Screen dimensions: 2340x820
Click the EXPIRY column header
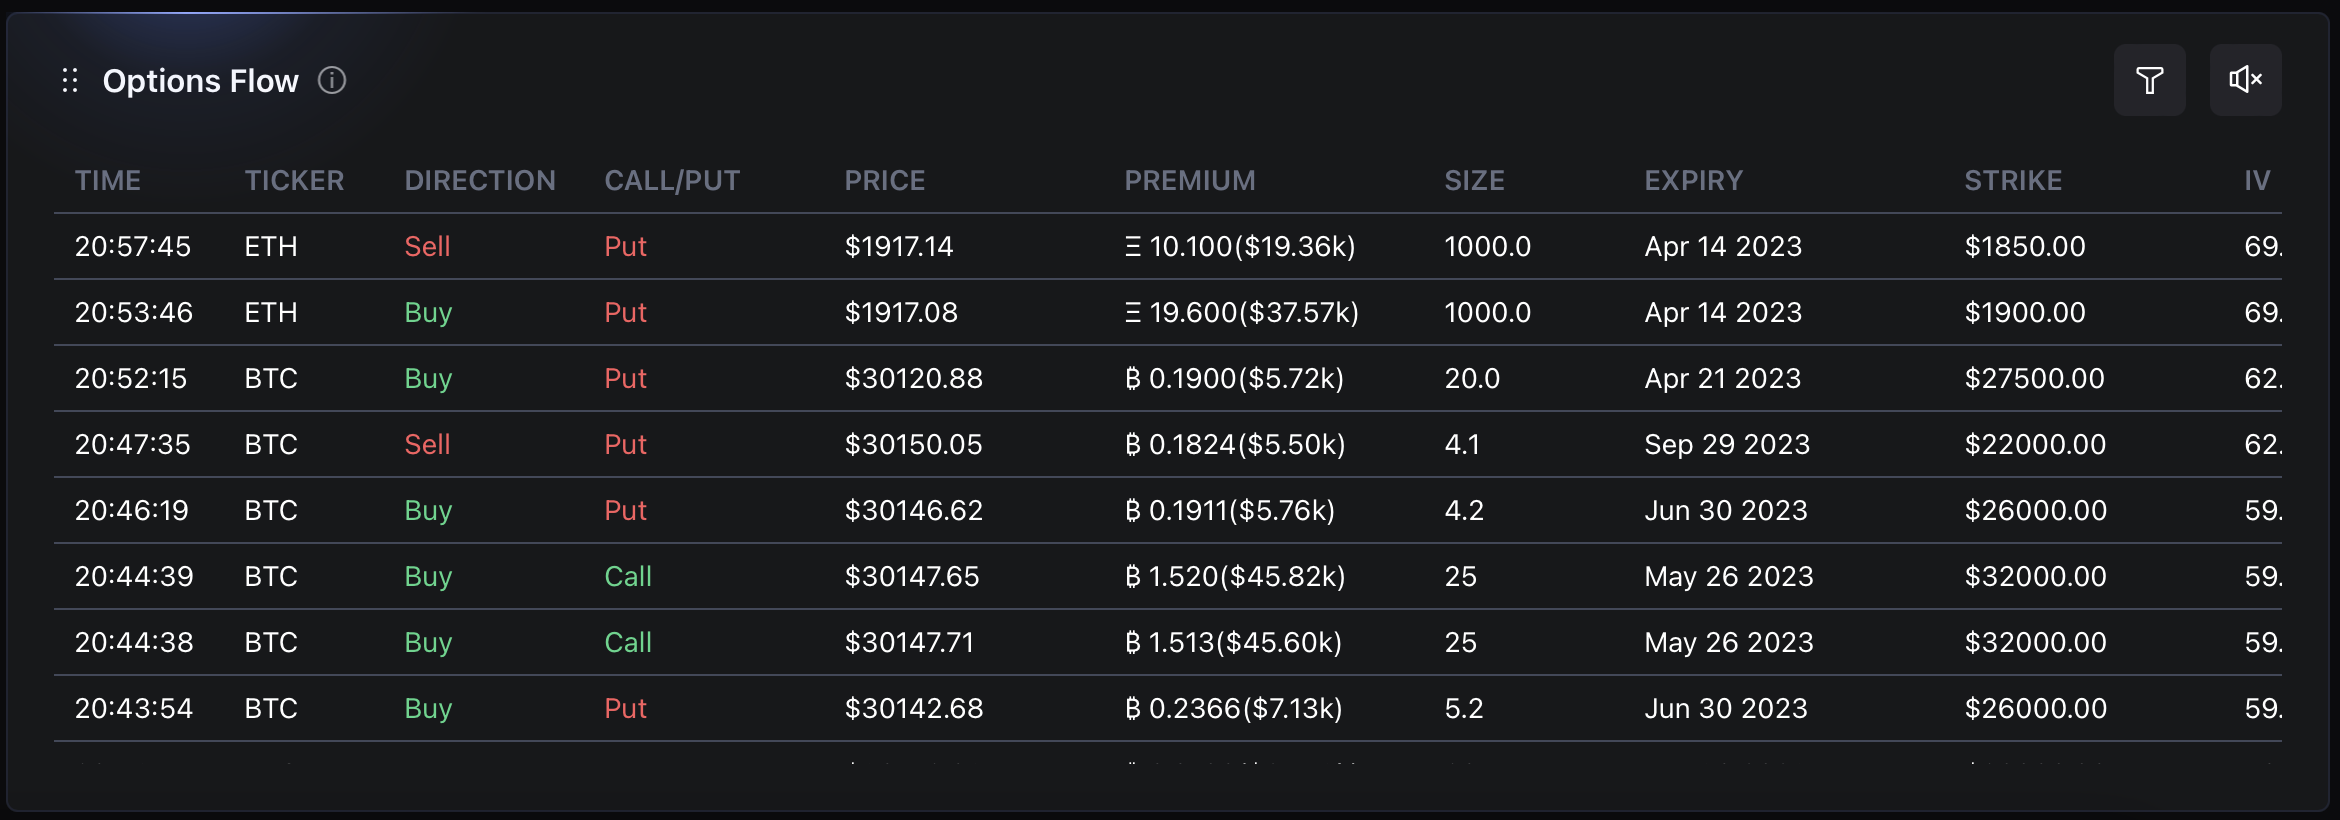click(1693, 180)
